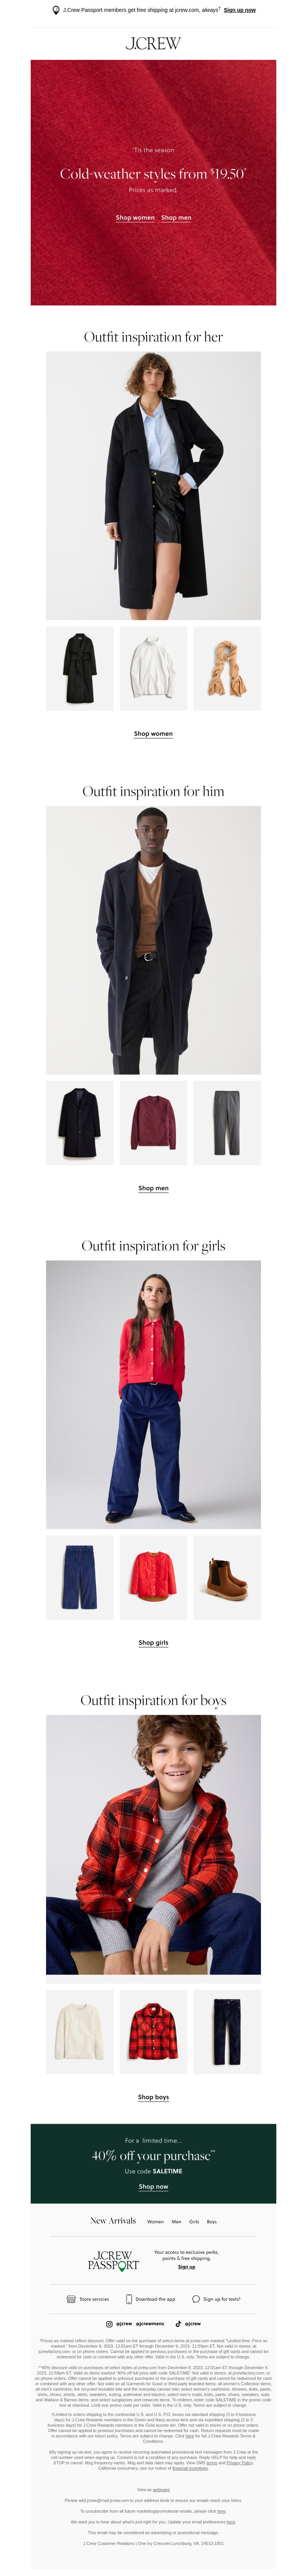307x2576 pixels.
Task: Click the Sign up for texts chat icon
Action: point(196,2299)
